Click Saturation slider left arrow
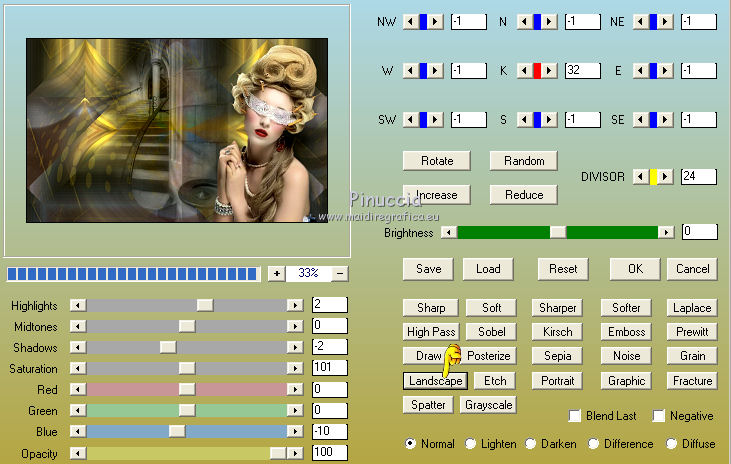 [78, 368]
